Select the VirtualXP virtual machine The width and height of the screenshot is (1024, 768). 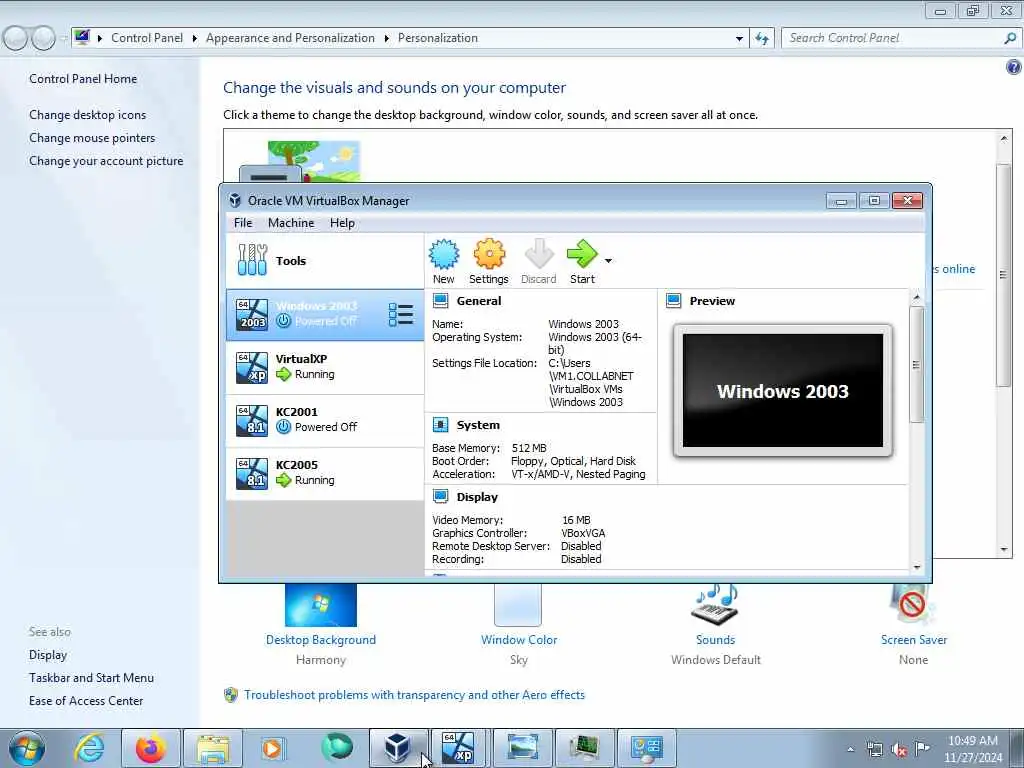325,367
